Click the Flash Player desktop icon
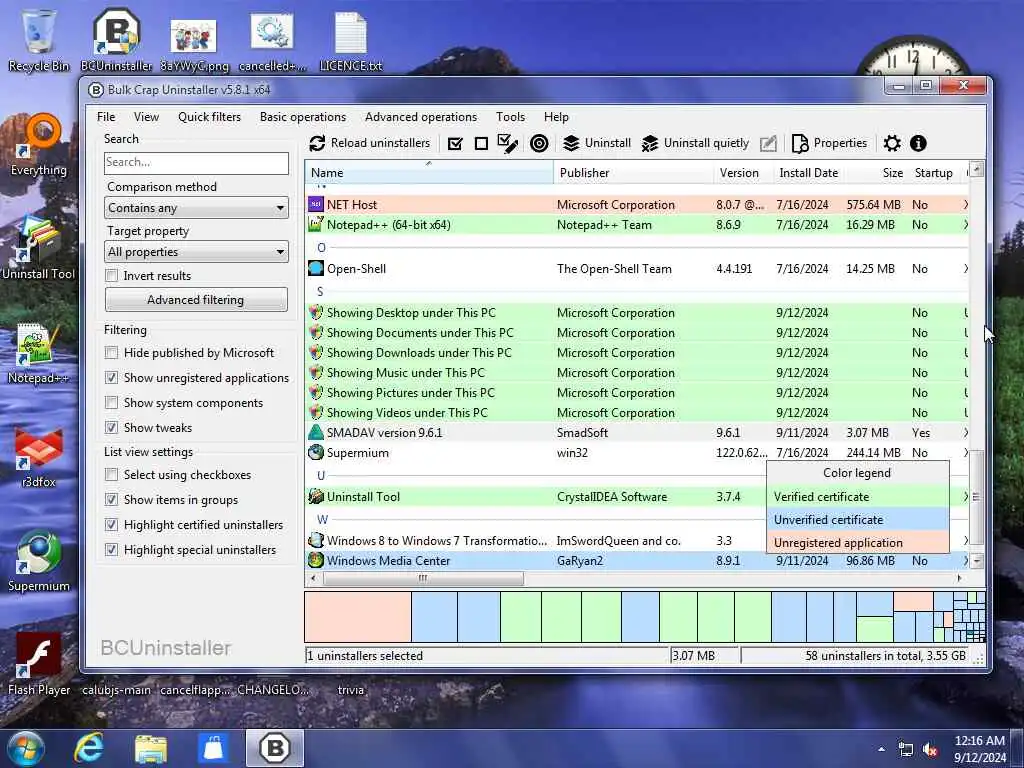 (39, 664)
